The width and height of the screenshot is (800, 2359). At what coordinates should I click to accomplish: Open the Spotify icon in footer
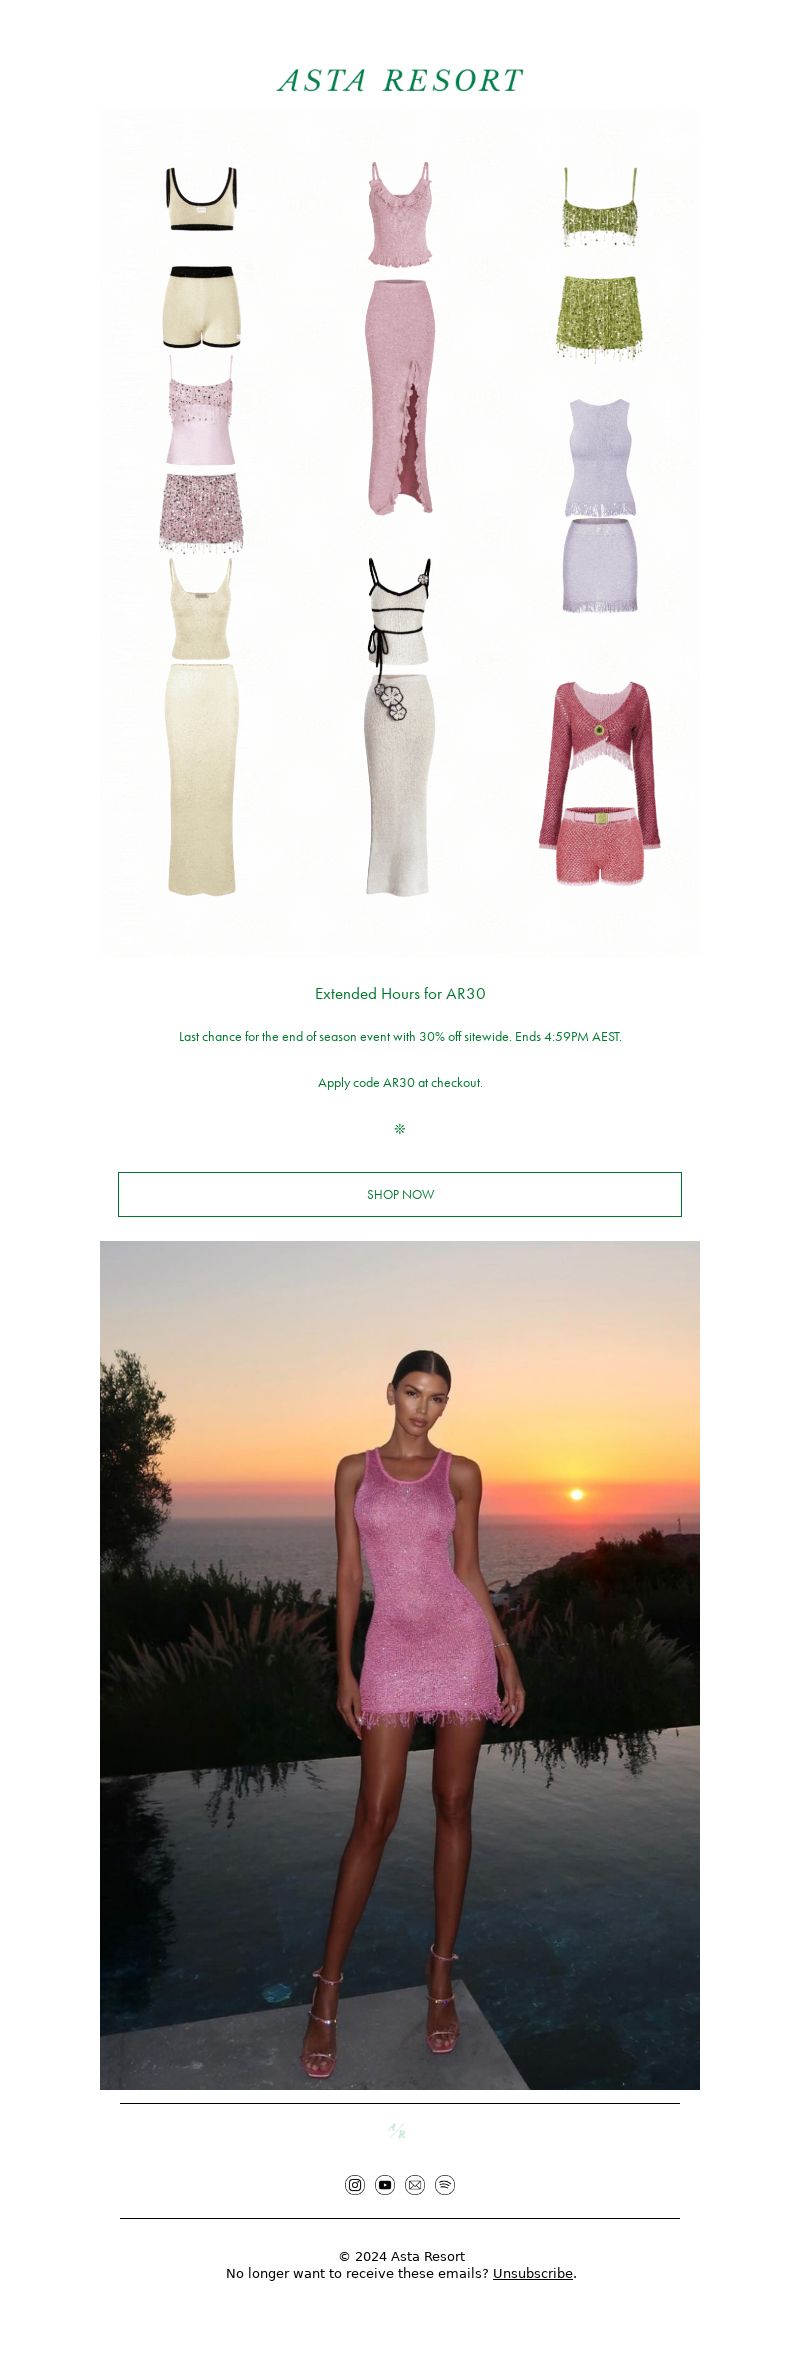445,2185
